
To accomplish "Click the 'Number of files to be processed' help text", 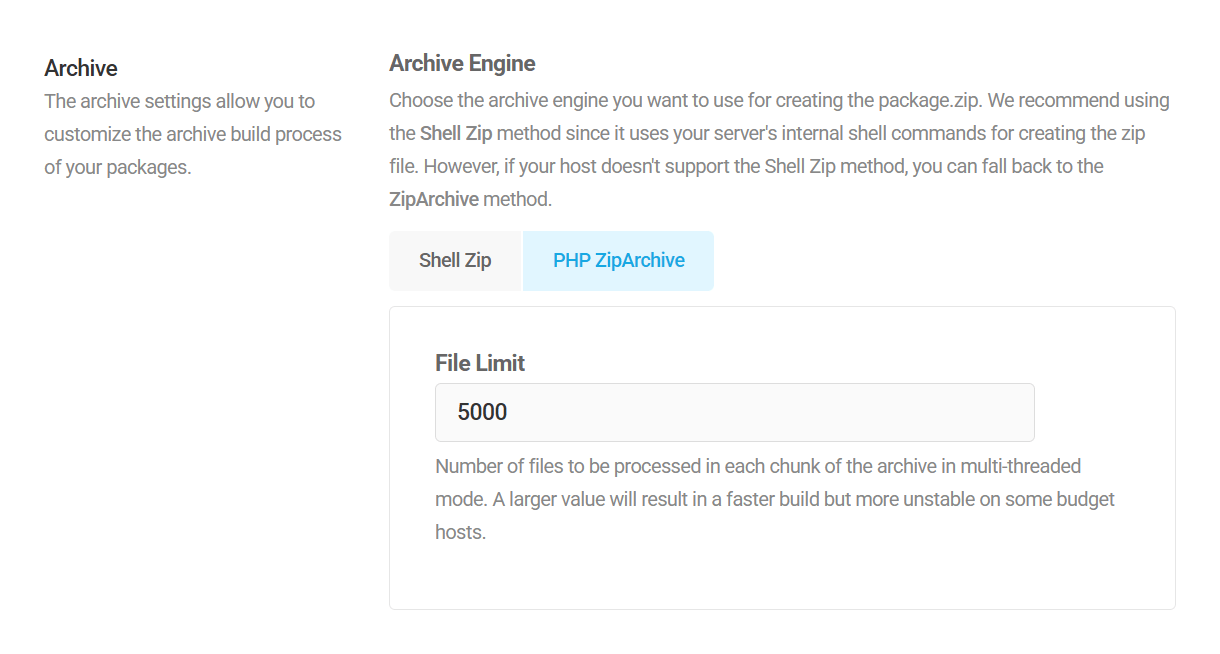I will (560, 466).
